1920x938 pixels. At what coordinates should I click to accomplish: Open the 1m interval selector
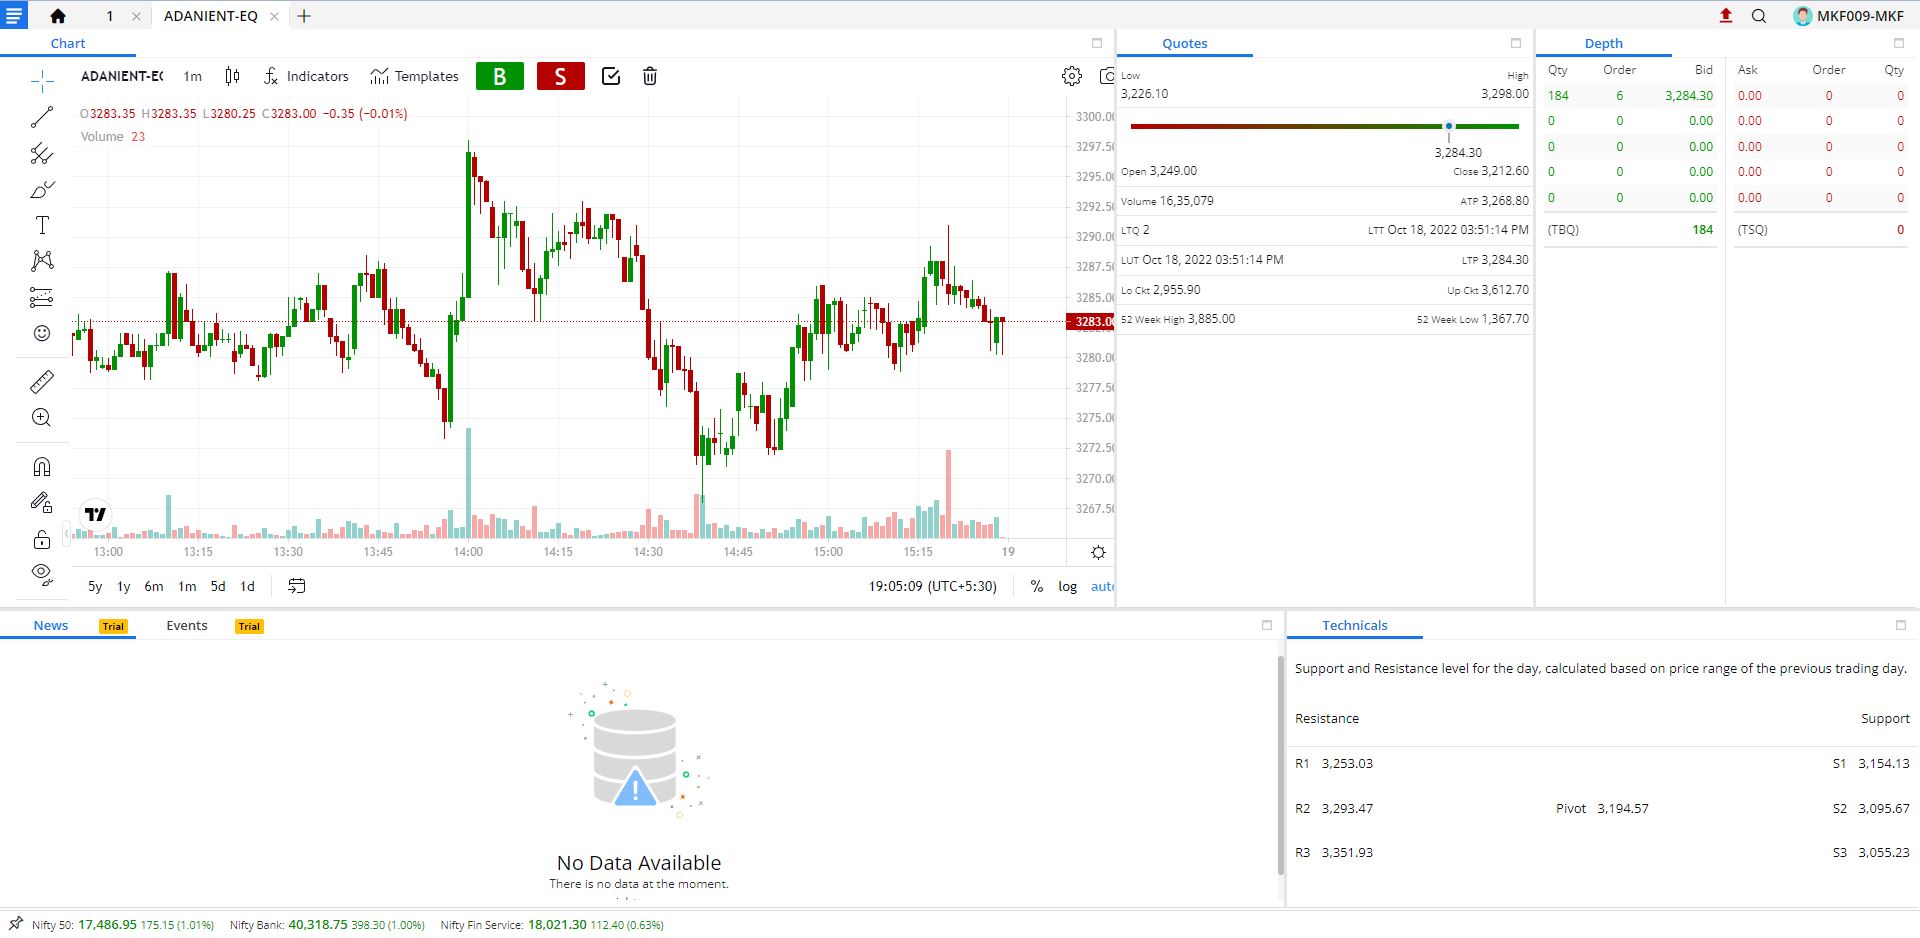[193, 76]
